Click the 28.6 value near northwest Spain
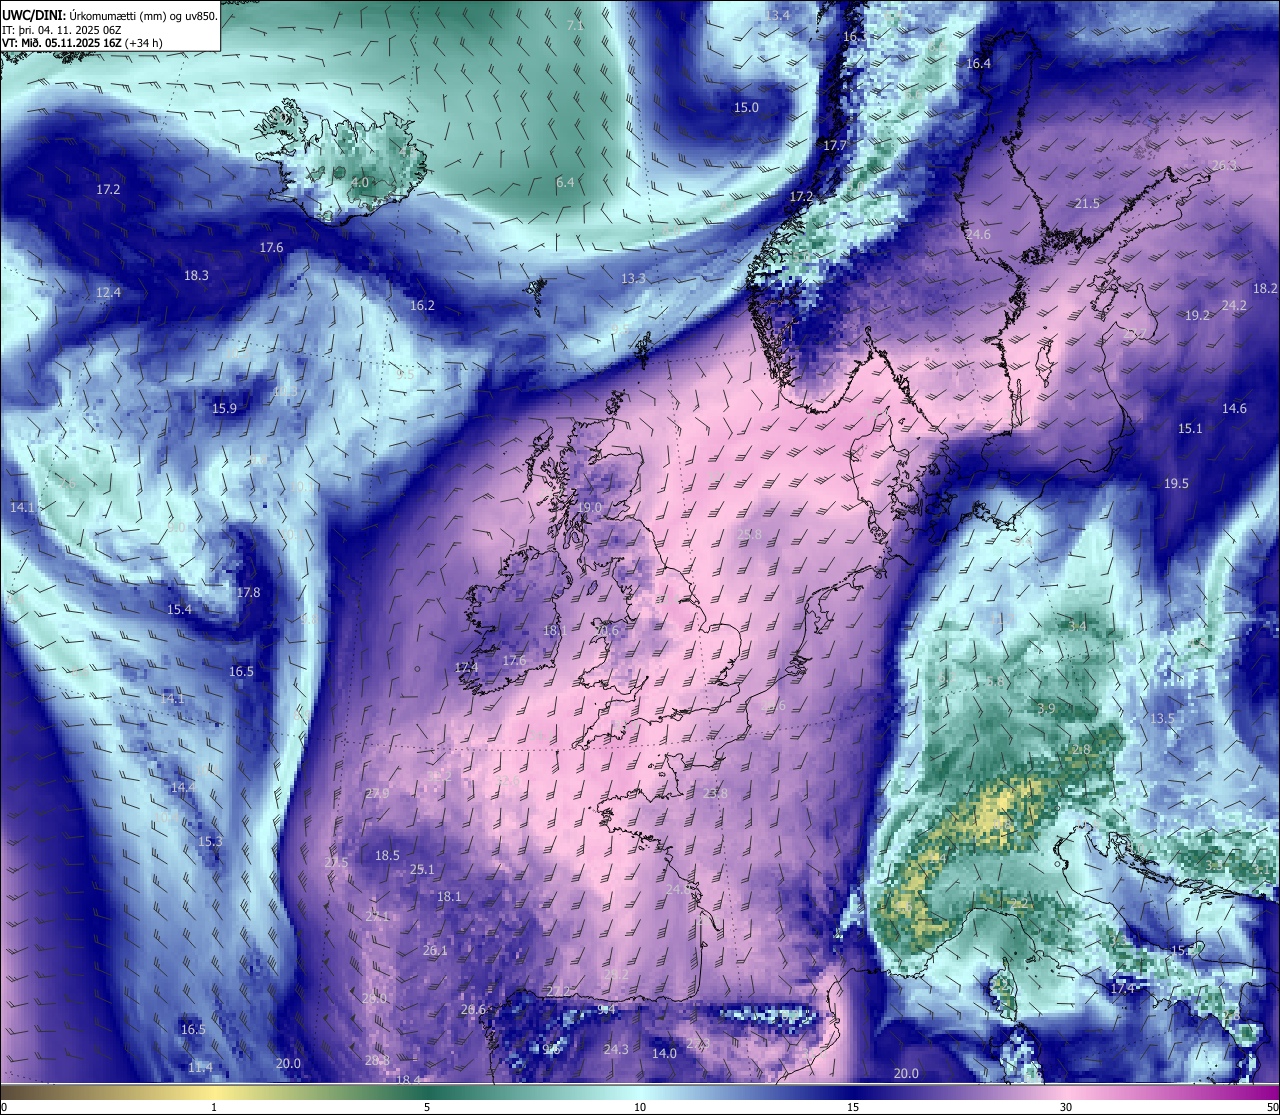This screenshot has width=1280, height=1115. 473,1009
